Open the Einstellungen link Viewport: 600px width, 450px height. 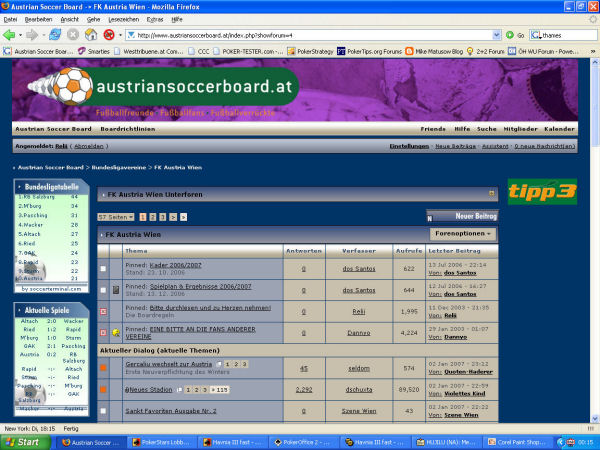(x=409, y=146)
